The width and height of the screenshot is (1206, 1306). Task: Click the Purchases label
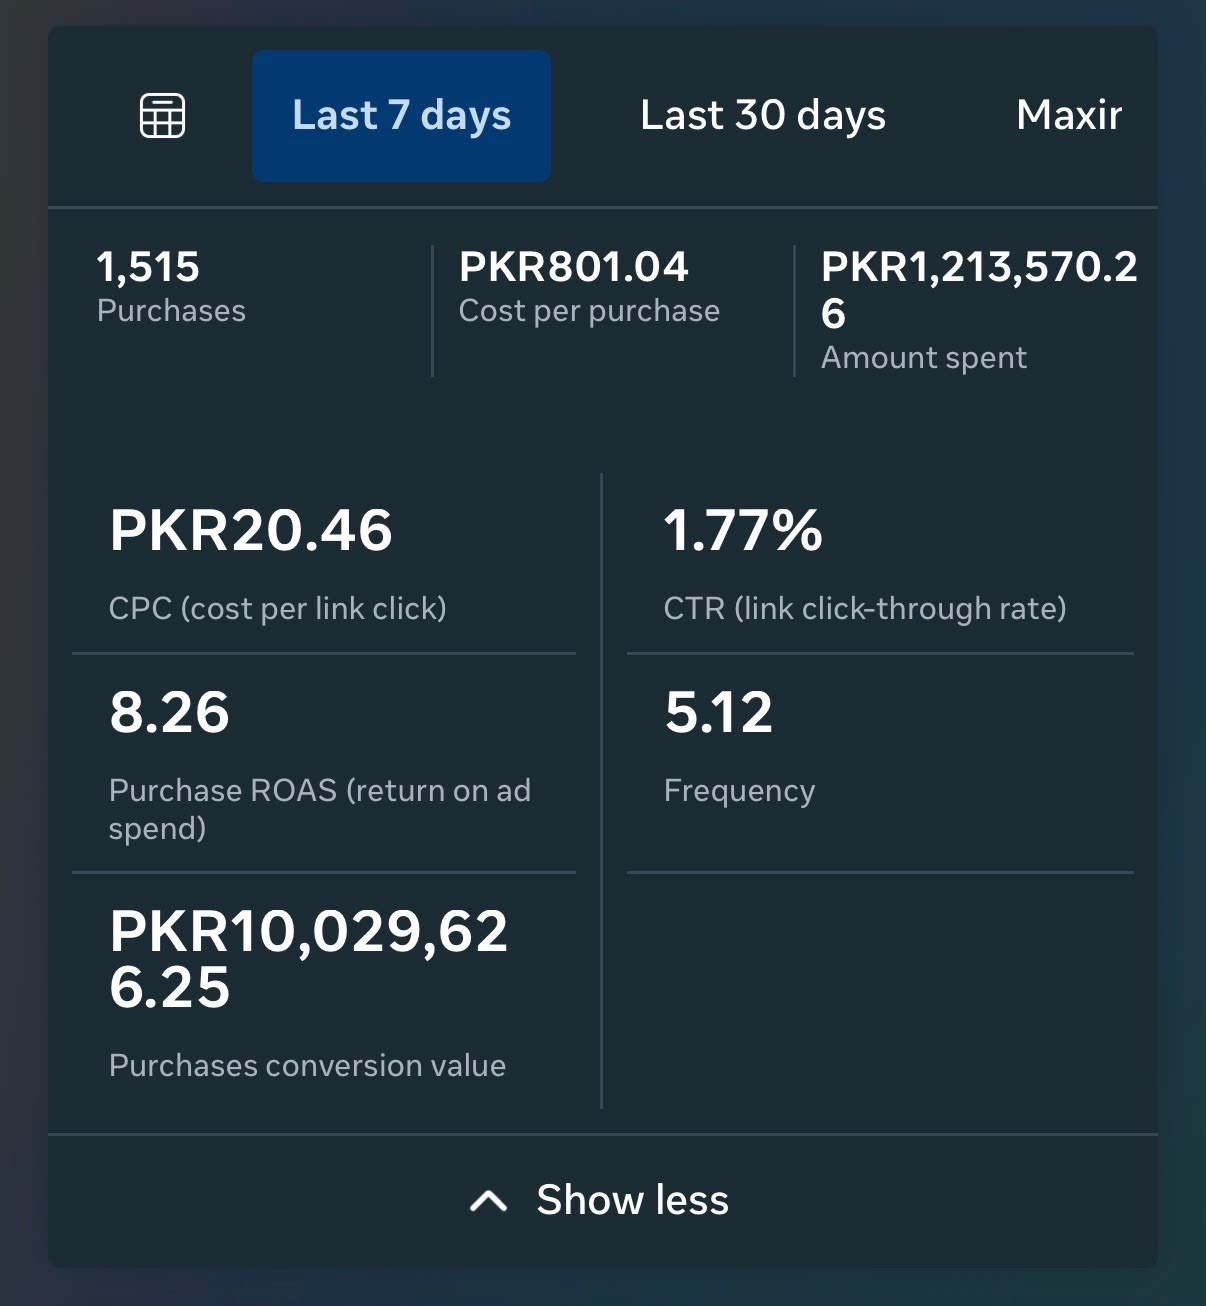(171, 311)
